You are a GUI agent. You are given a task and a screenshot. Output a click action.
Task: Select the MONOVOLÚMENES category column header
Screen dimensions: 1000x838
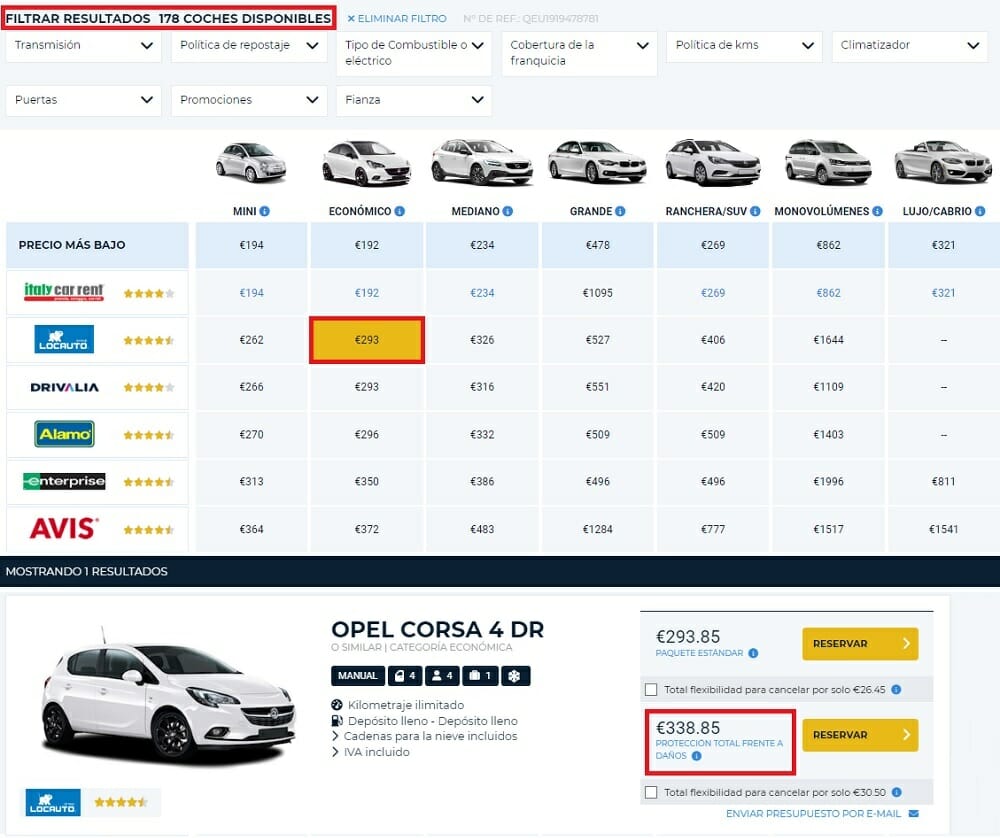pyautogui.click(x=821, y=211)
